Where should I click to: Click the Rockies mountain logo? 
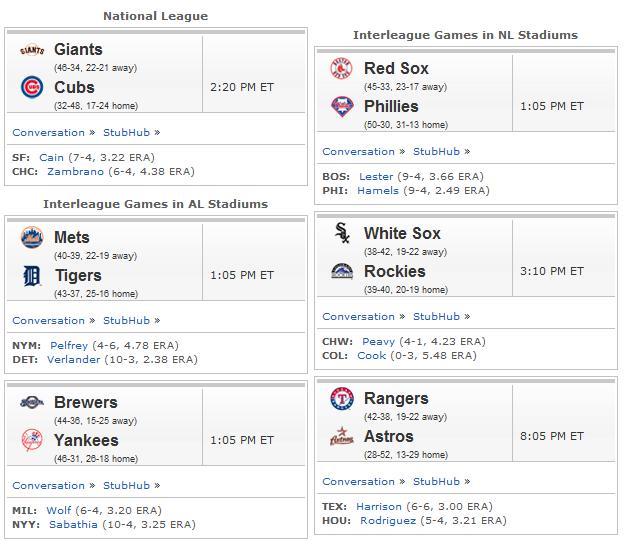coord(343,271)
